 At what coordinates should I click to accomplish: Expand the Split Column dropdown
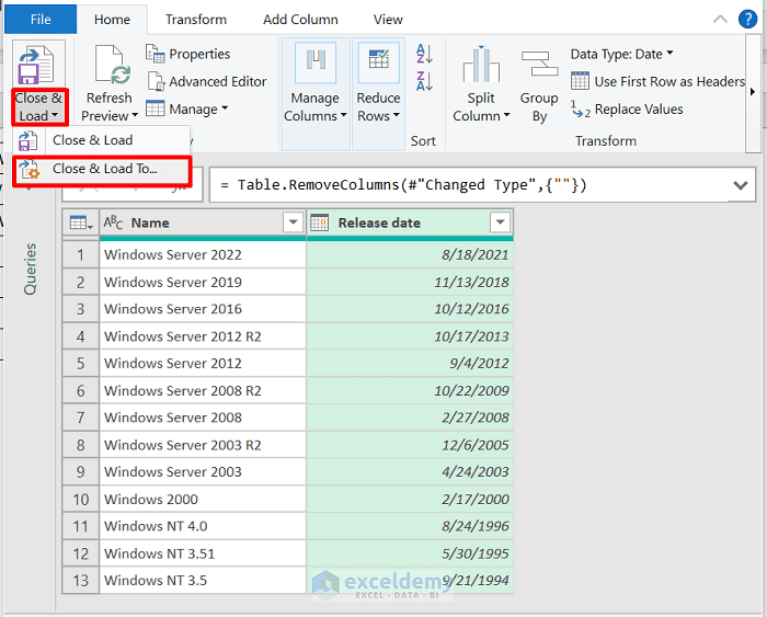click(506, 115)
